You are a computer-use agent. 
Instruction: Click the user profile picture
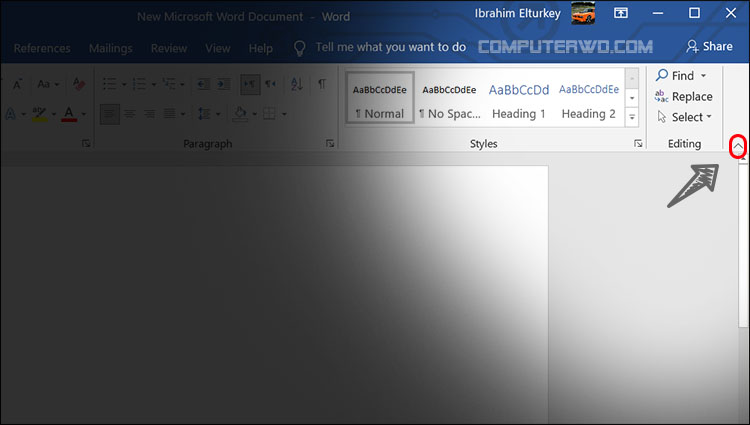pos(583,13)
